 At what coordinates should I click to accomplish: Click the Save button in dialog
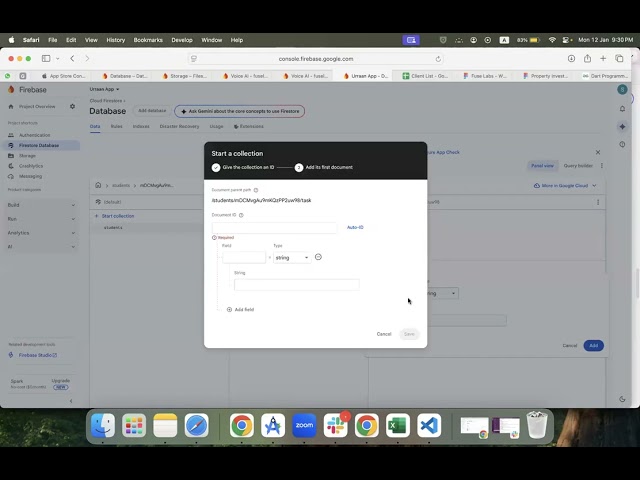409,334
